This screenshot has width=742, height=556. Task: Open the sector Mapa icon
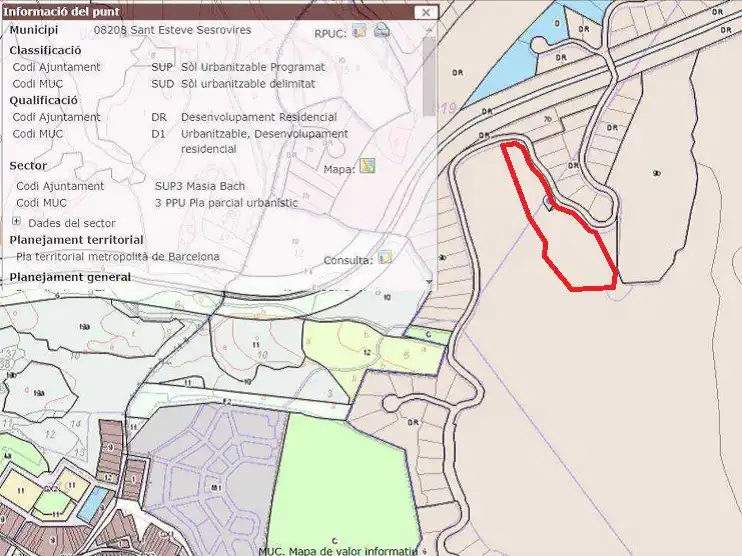tap(367, 166)
